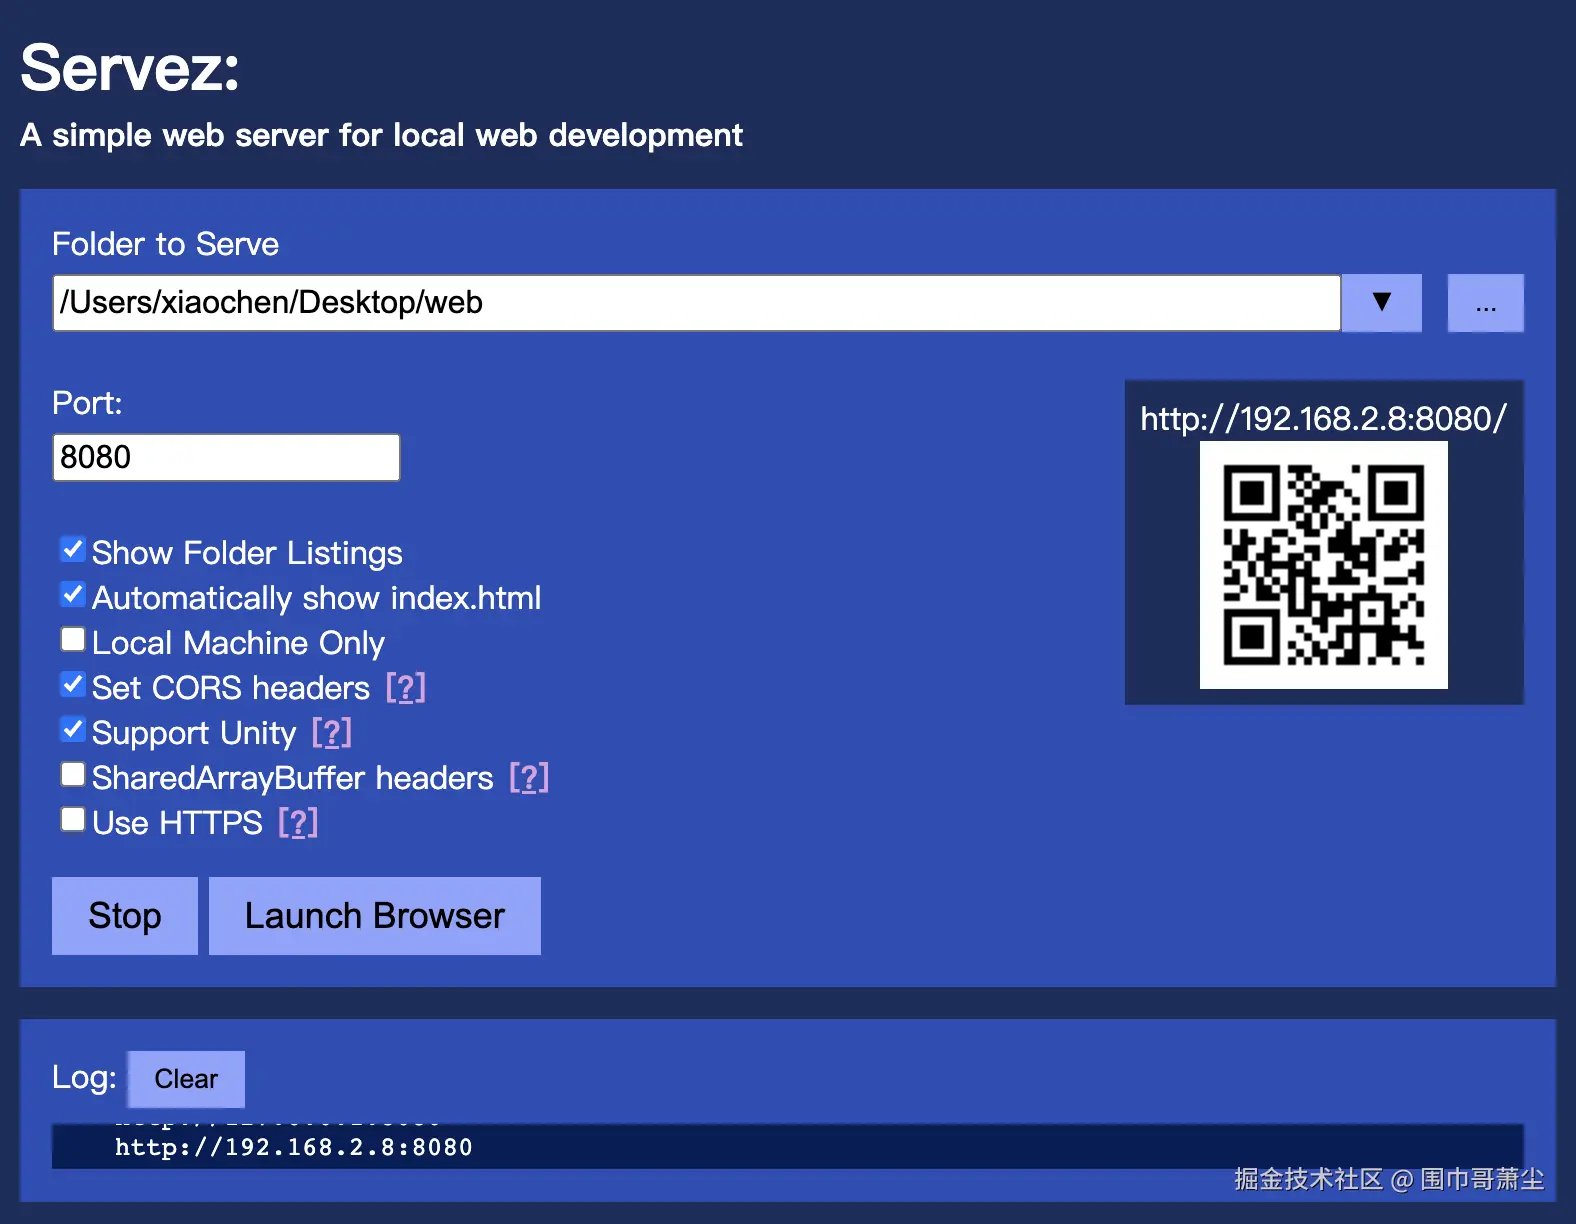Open the recent folders dropdown arrow

(1382, 302)
